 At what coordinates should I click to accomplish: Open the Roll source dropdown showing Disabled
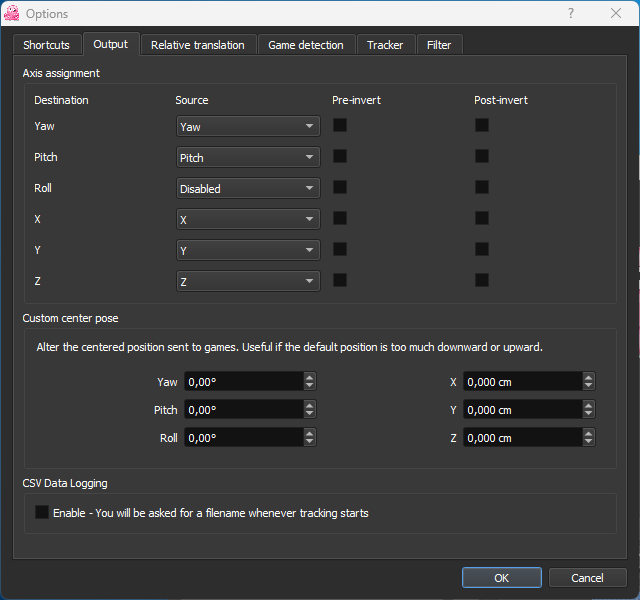[248, 188]
